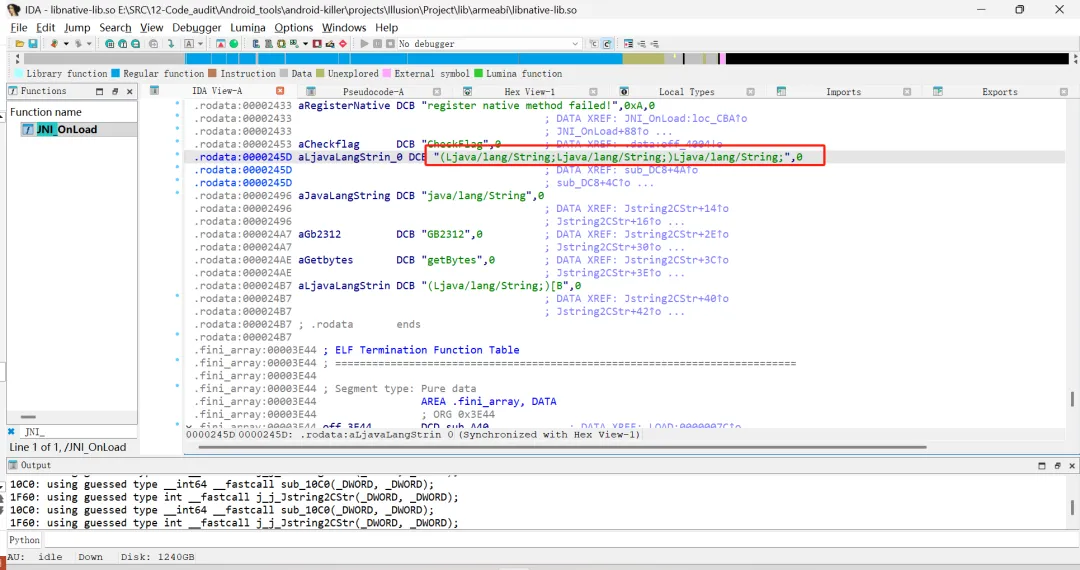
Task: Click the red-flag picture icon before the green circle
Action: (220, 43)
